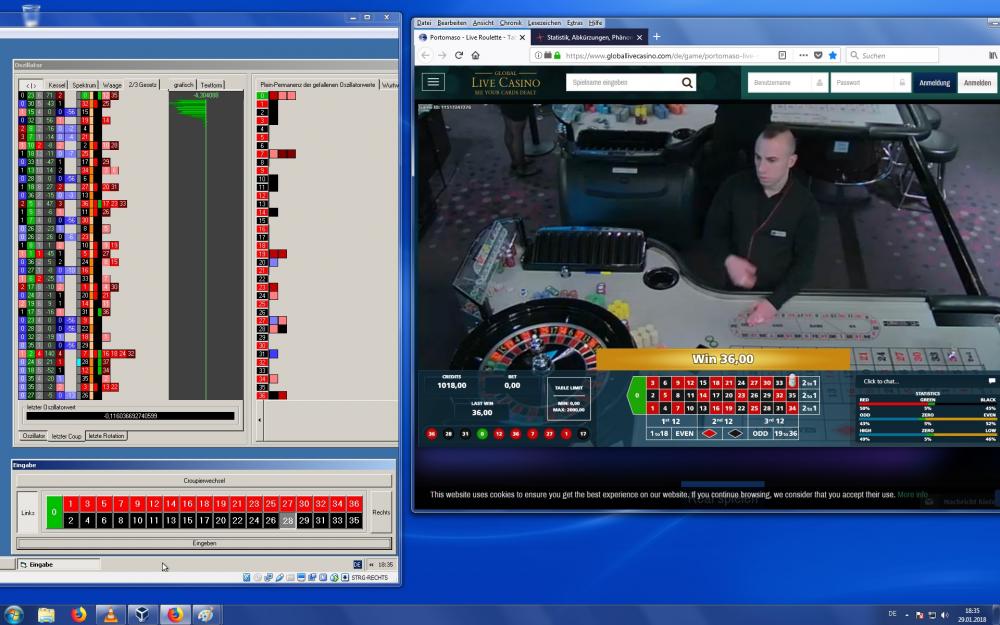
Task: Open the Firefox library icon
Action: point(992,55)
